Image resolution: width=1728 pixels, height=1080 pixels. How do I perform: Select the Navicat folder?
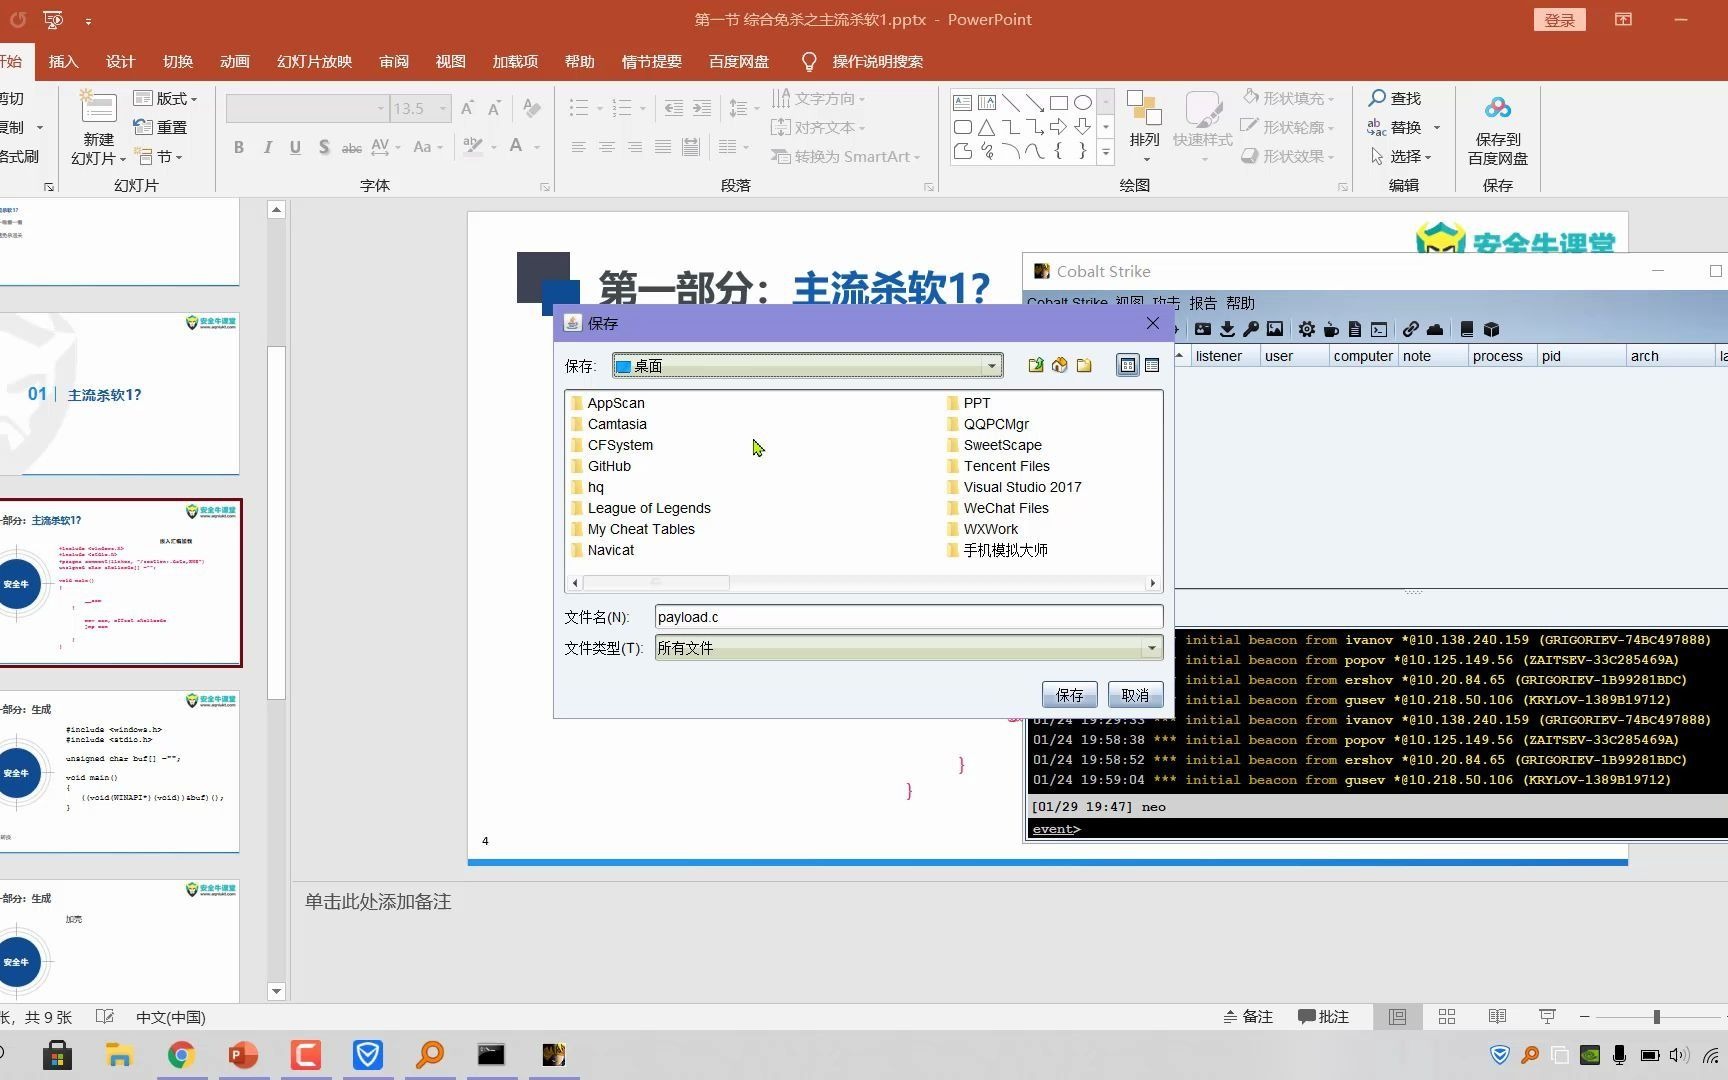[x=602, y=550]
